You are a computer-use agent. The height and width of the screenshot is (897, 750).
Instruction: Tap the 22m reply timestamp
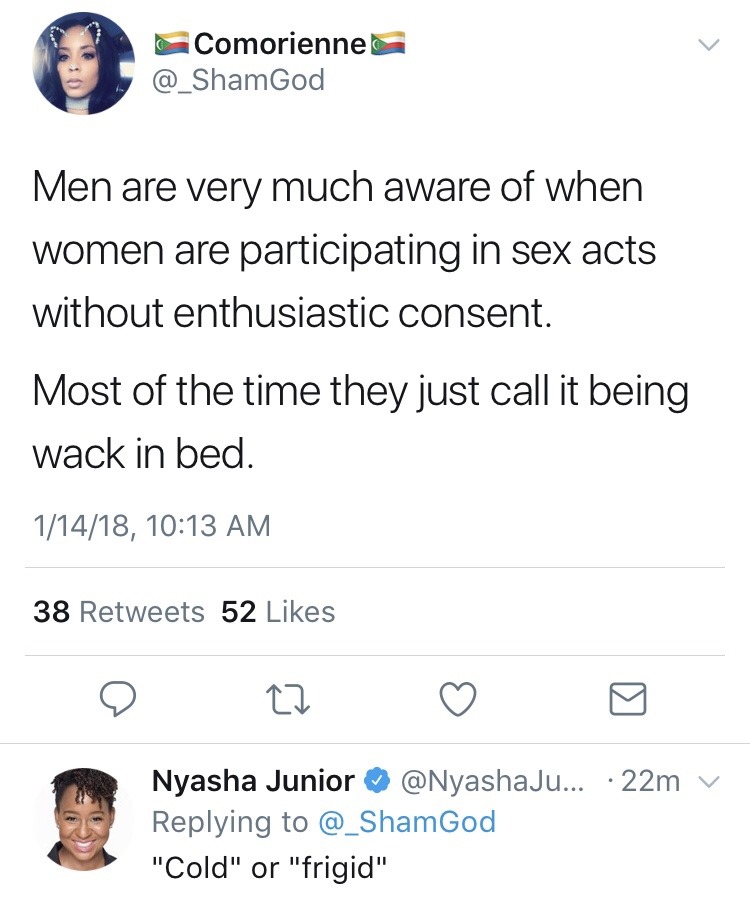tap(650, 781)
